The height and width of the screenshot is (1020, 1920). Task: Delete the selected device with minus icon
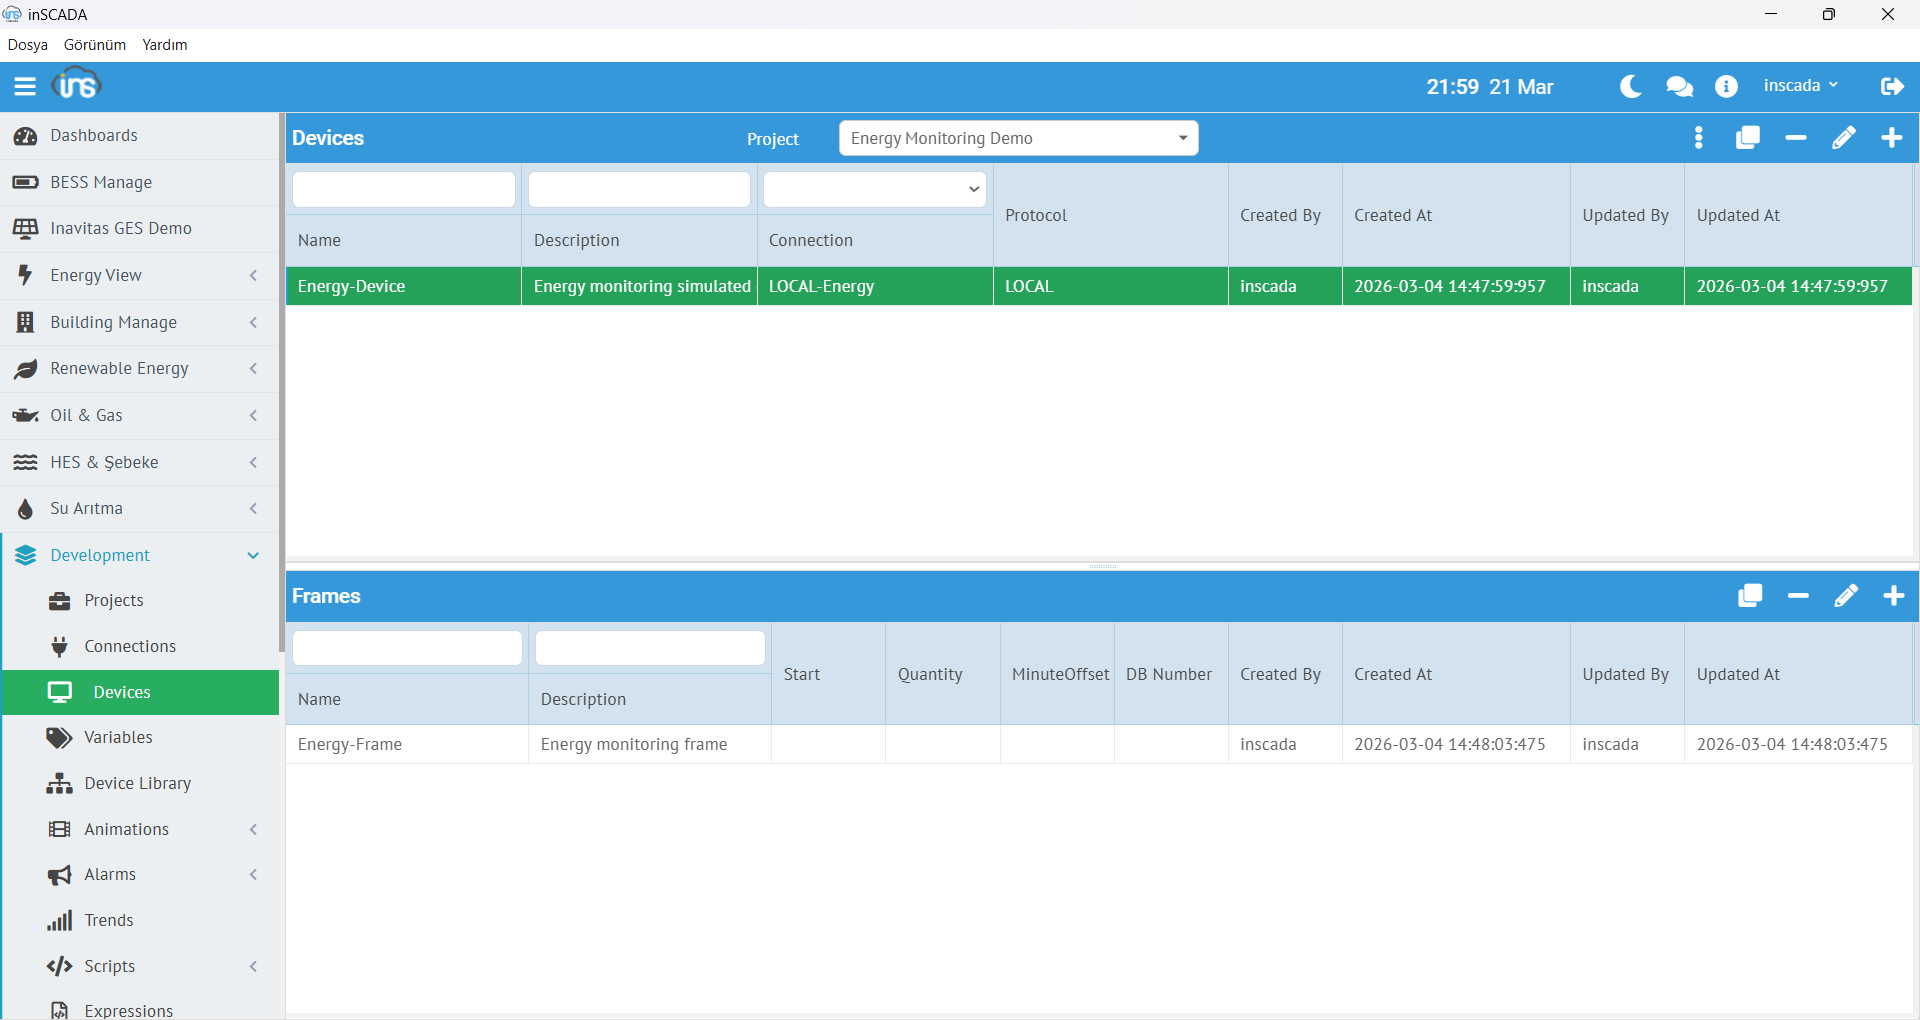coord(1795,138)
